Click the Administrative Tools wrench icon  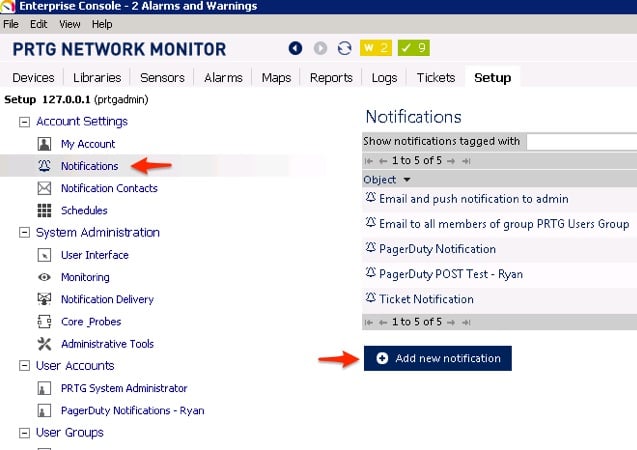[x=44, y=344]
